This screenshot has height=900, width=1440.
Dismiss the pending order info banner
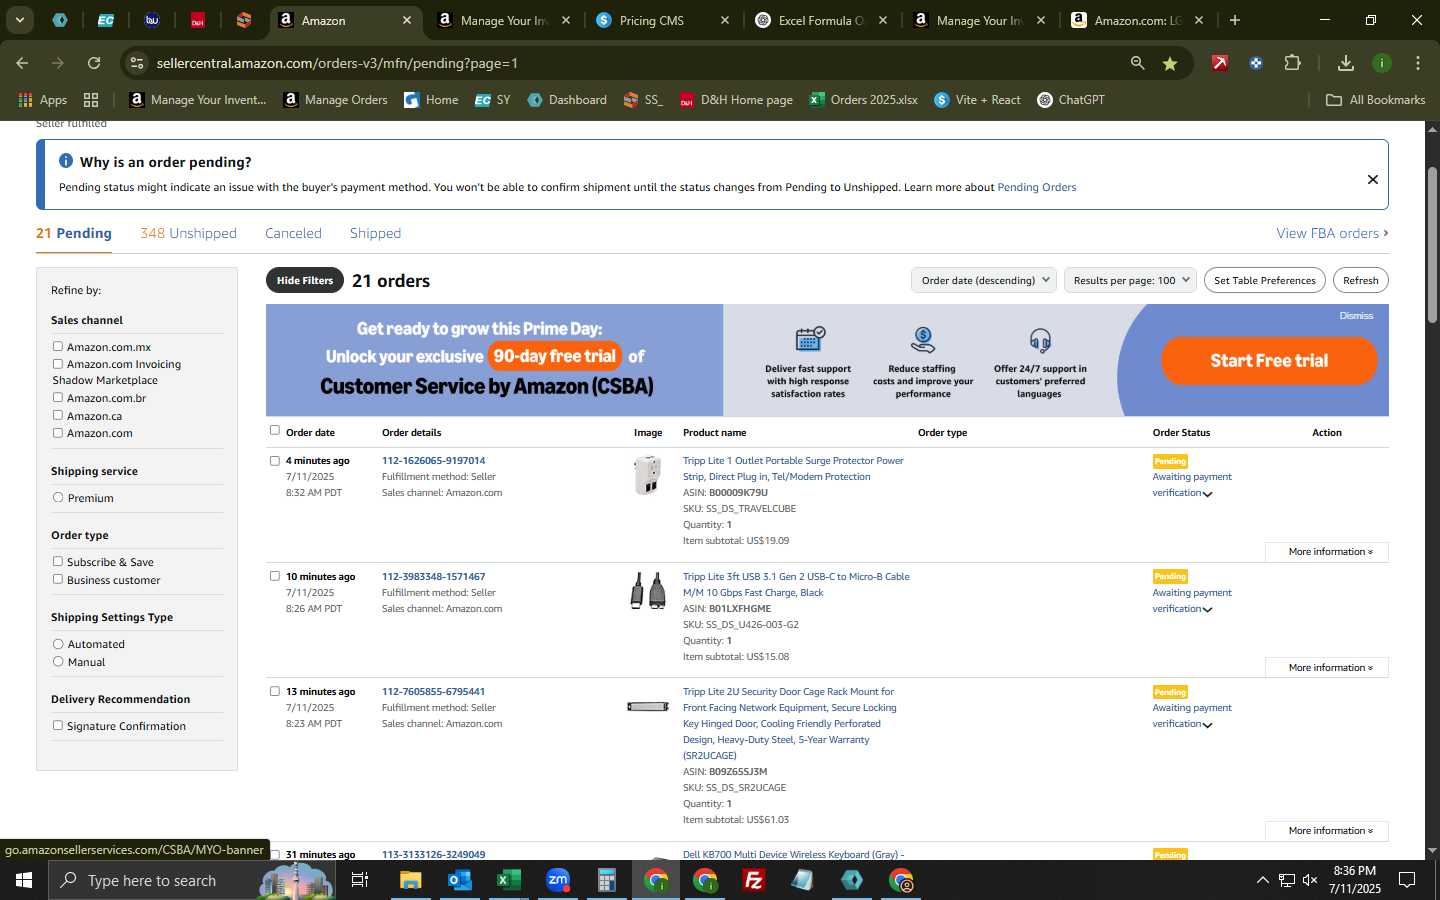[x=1372, y=179]
